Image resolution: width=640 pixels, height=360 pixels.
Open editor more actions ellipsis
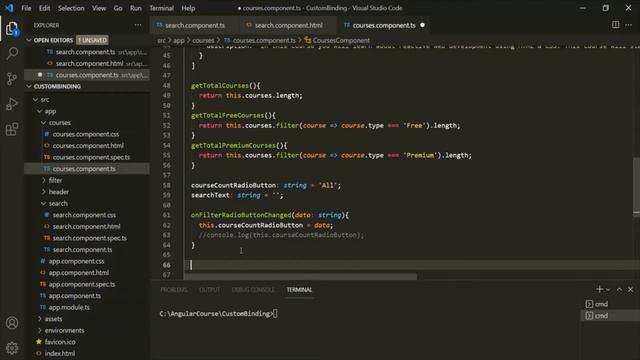(629, 25)
